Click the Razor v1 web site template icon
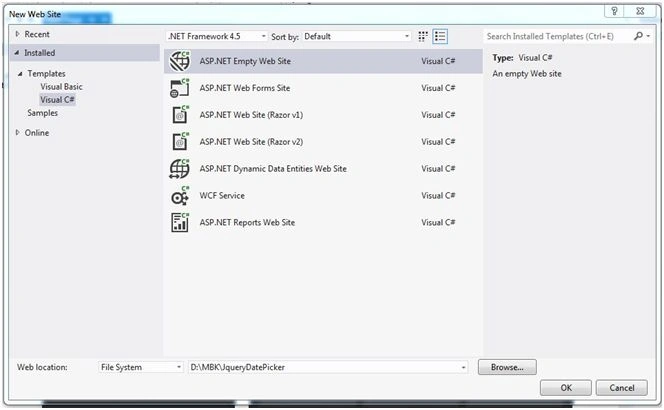The image size is (664, 410). (181, 114)
